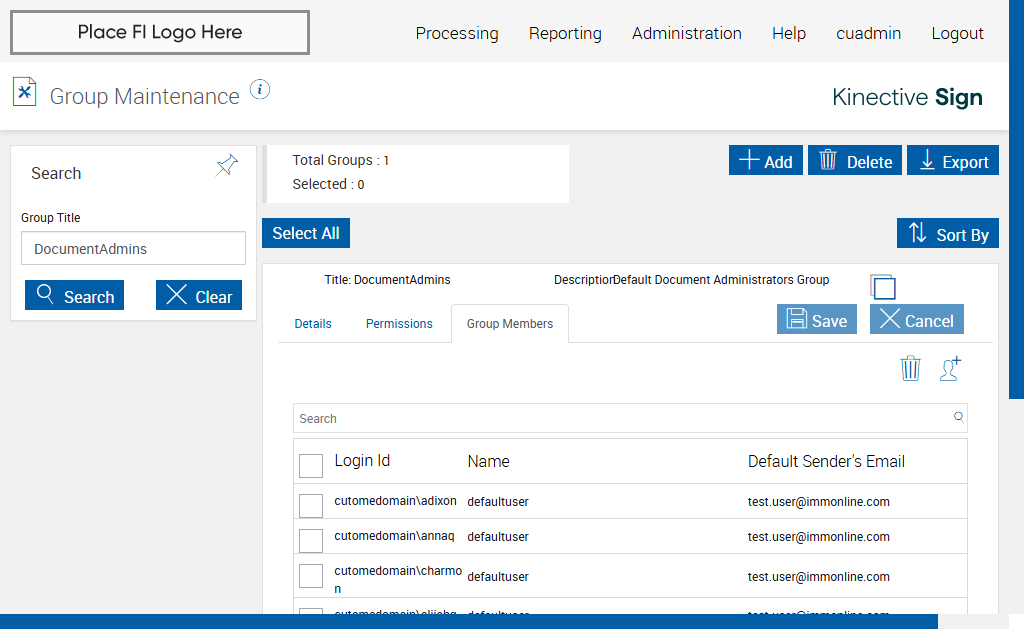Cancel the group edits
The width and height of the screenshot is (1024, 629).
[x=916, y=319]
